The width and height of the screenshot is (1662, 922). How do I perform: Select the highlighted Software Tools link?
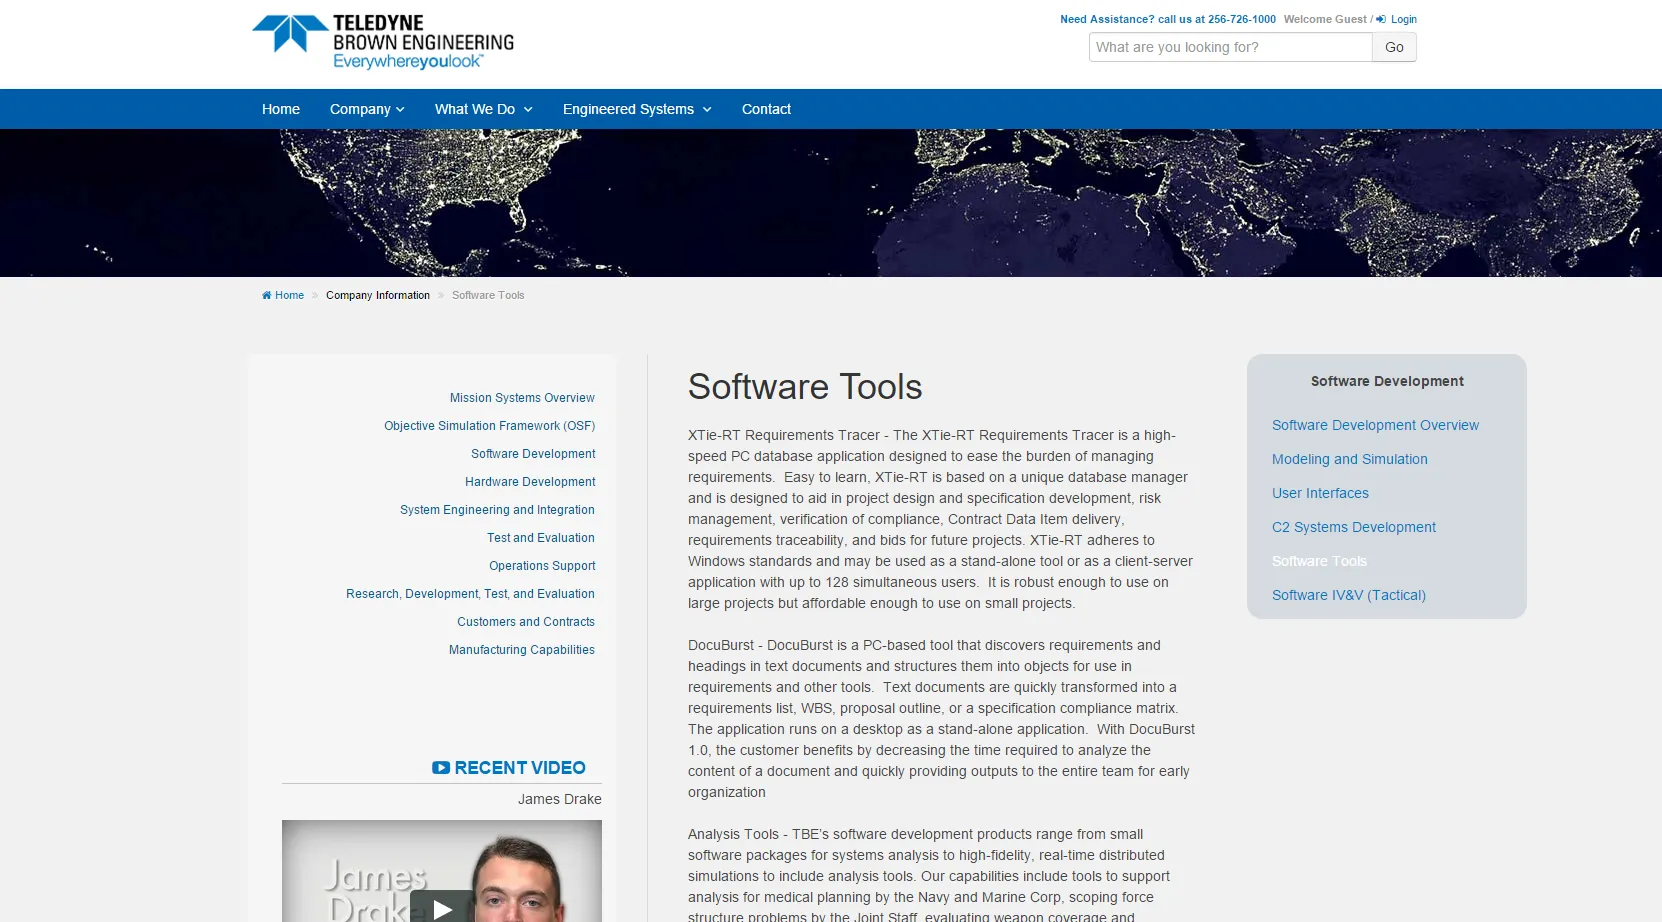[x=1319, y=561]
